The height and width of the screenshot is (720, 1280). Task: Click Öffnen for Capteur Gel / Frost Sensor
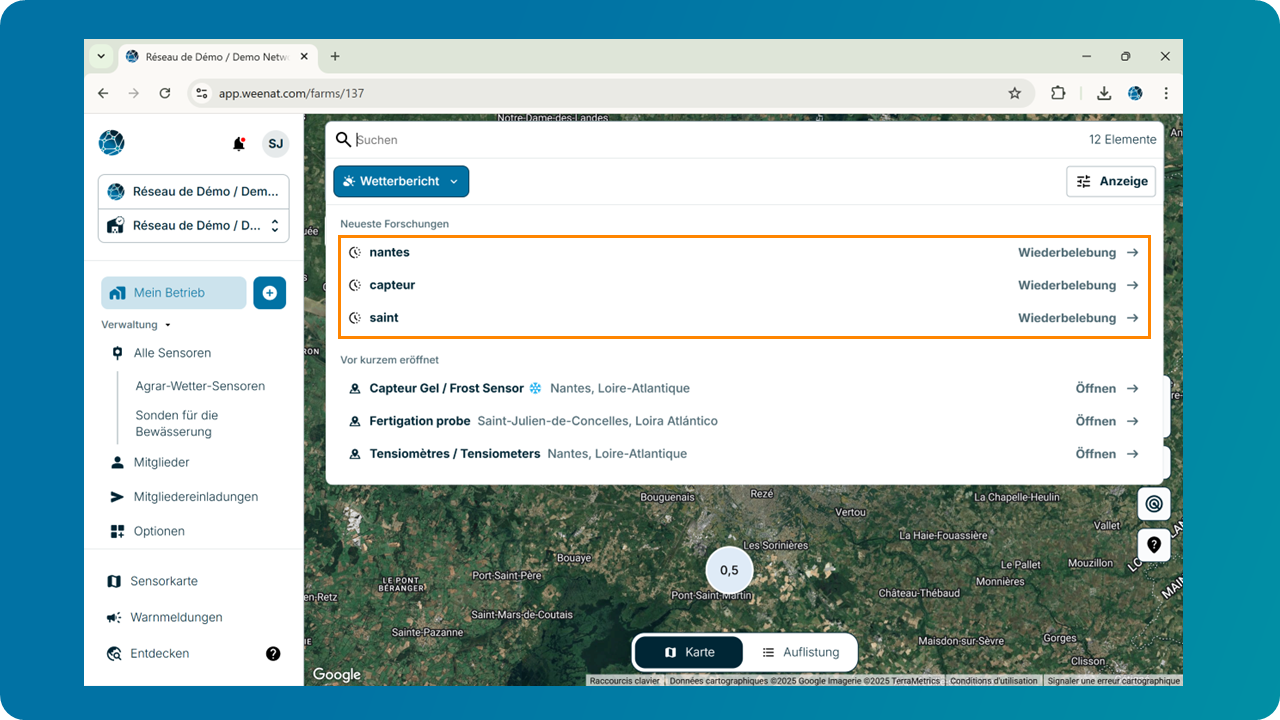[1096, 388]
